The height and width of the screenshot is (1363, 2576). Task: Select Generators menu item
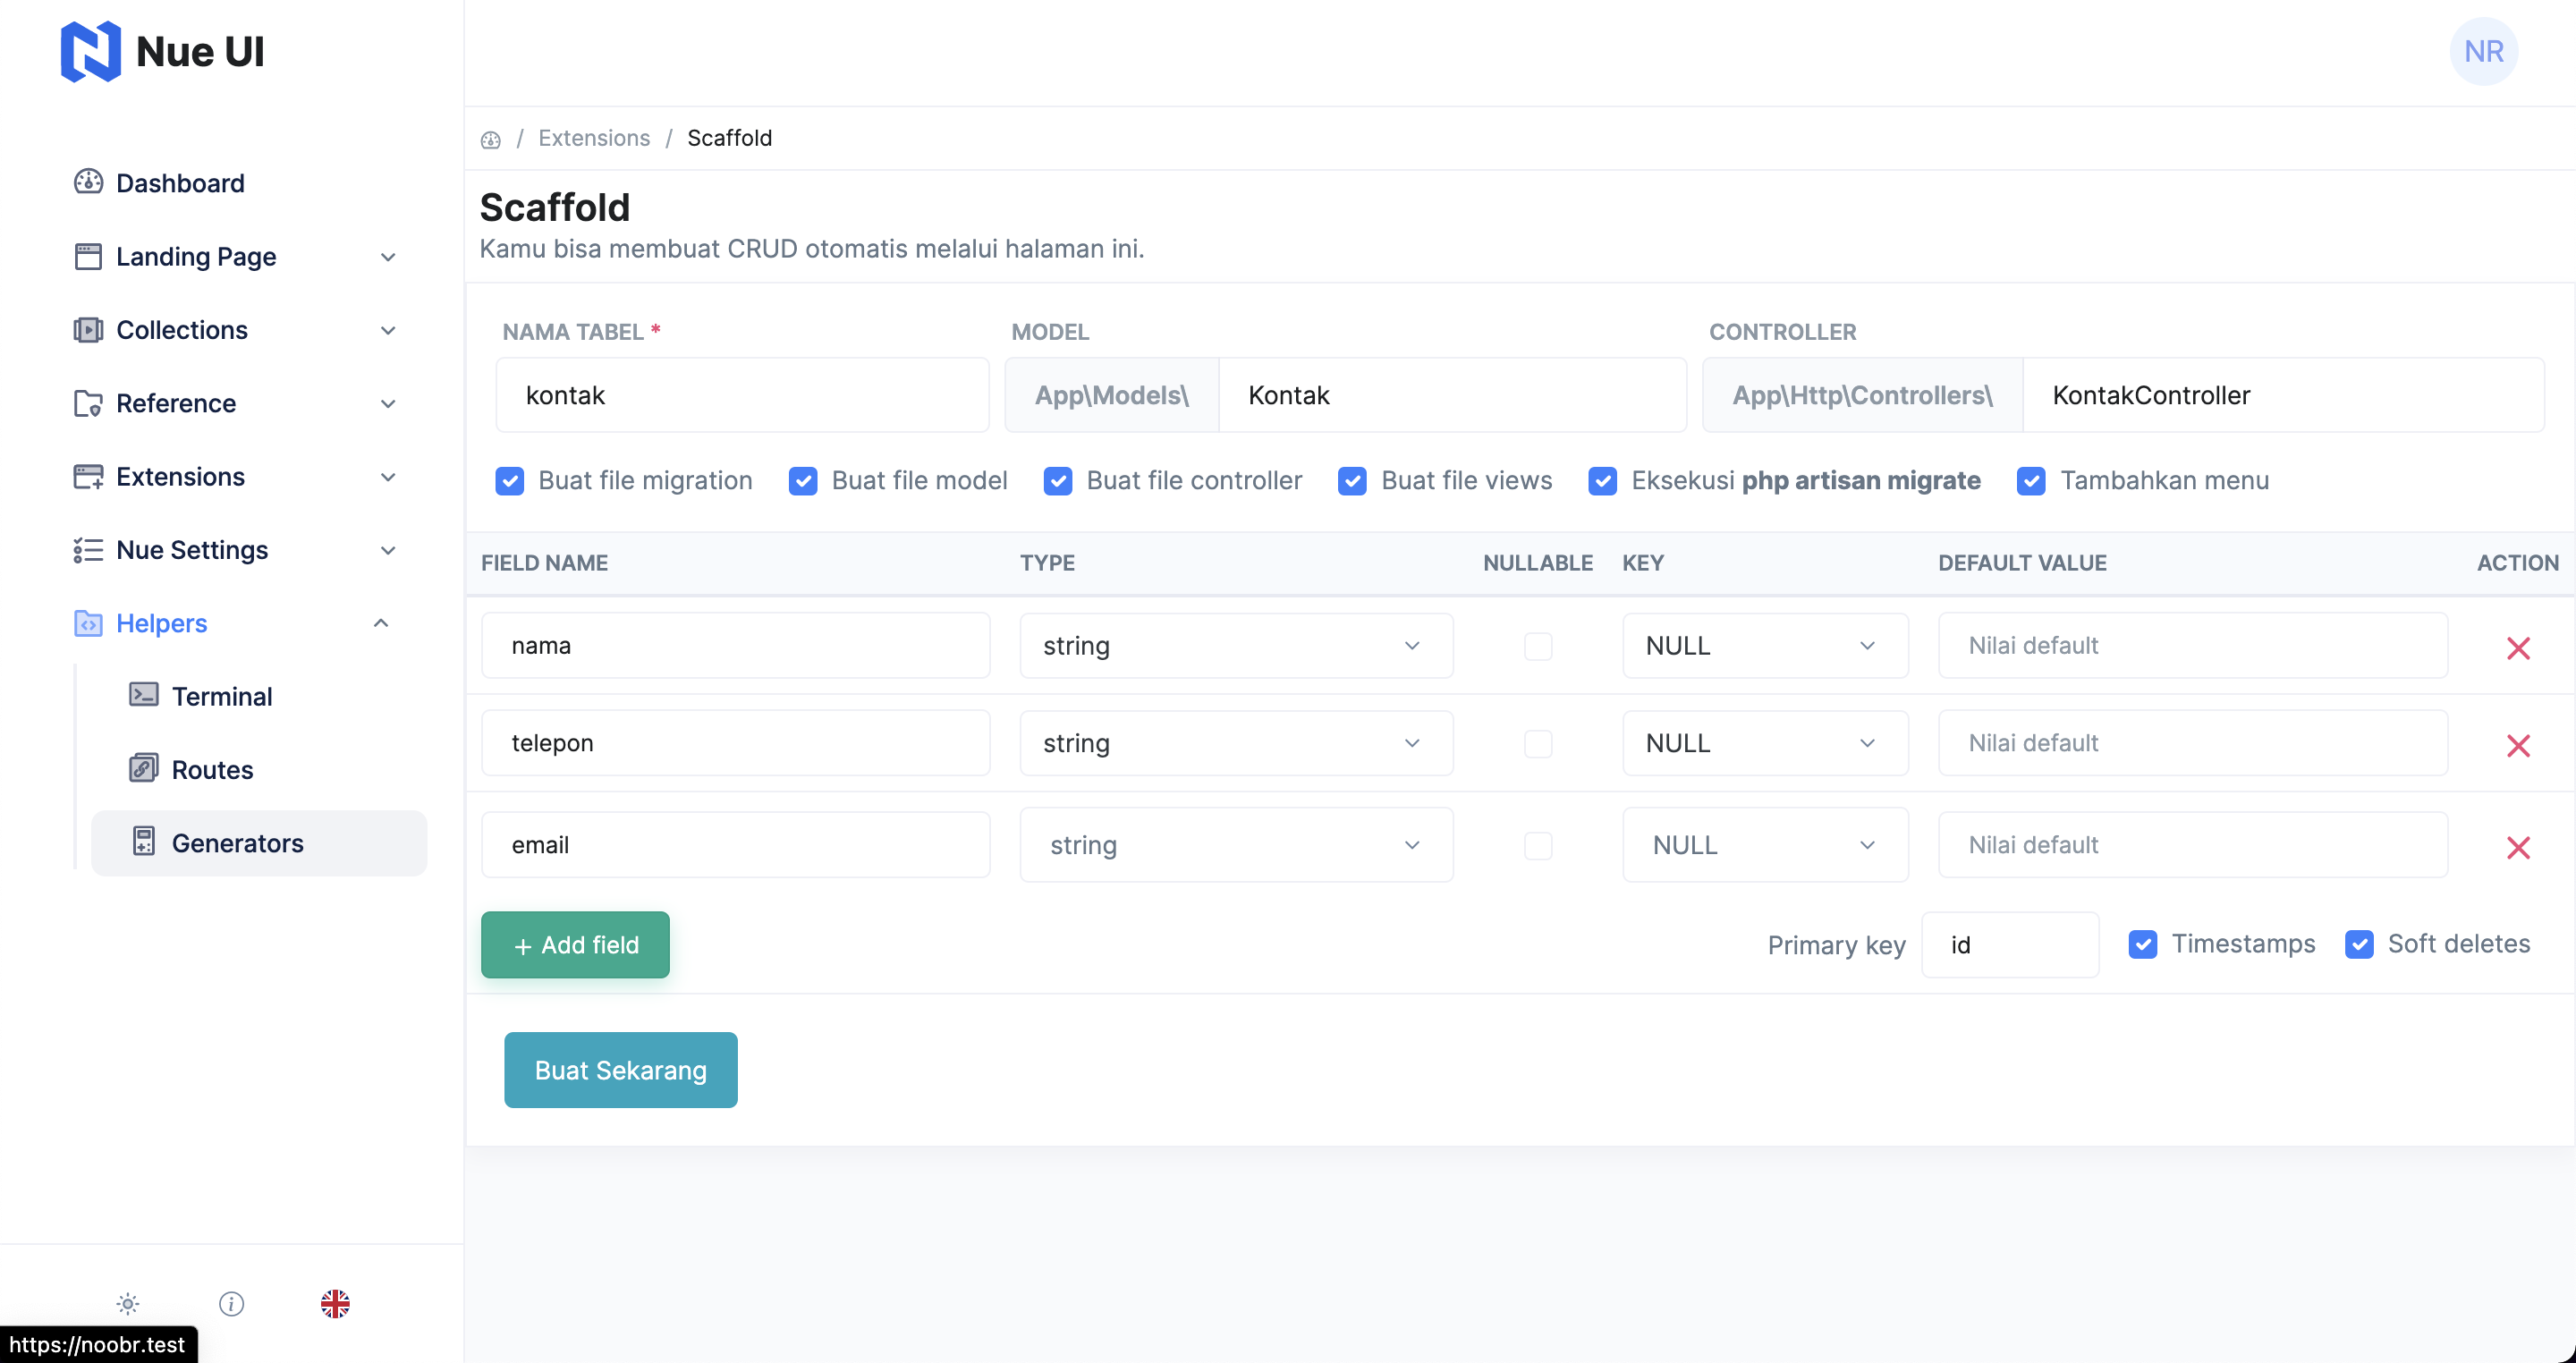pyautogui.click(x=259, y=843)
